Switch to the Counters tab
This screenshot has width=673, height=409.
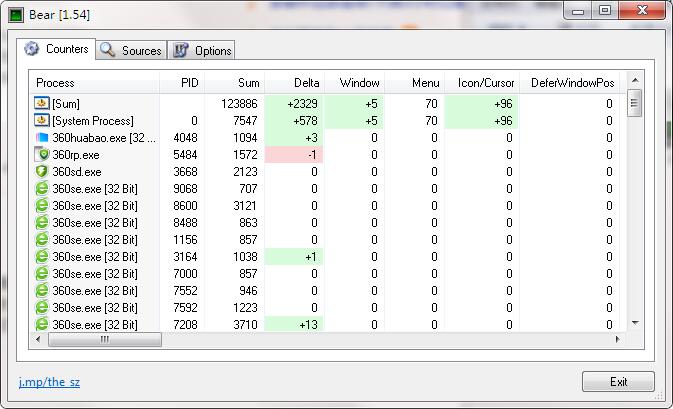pos(56,49)
